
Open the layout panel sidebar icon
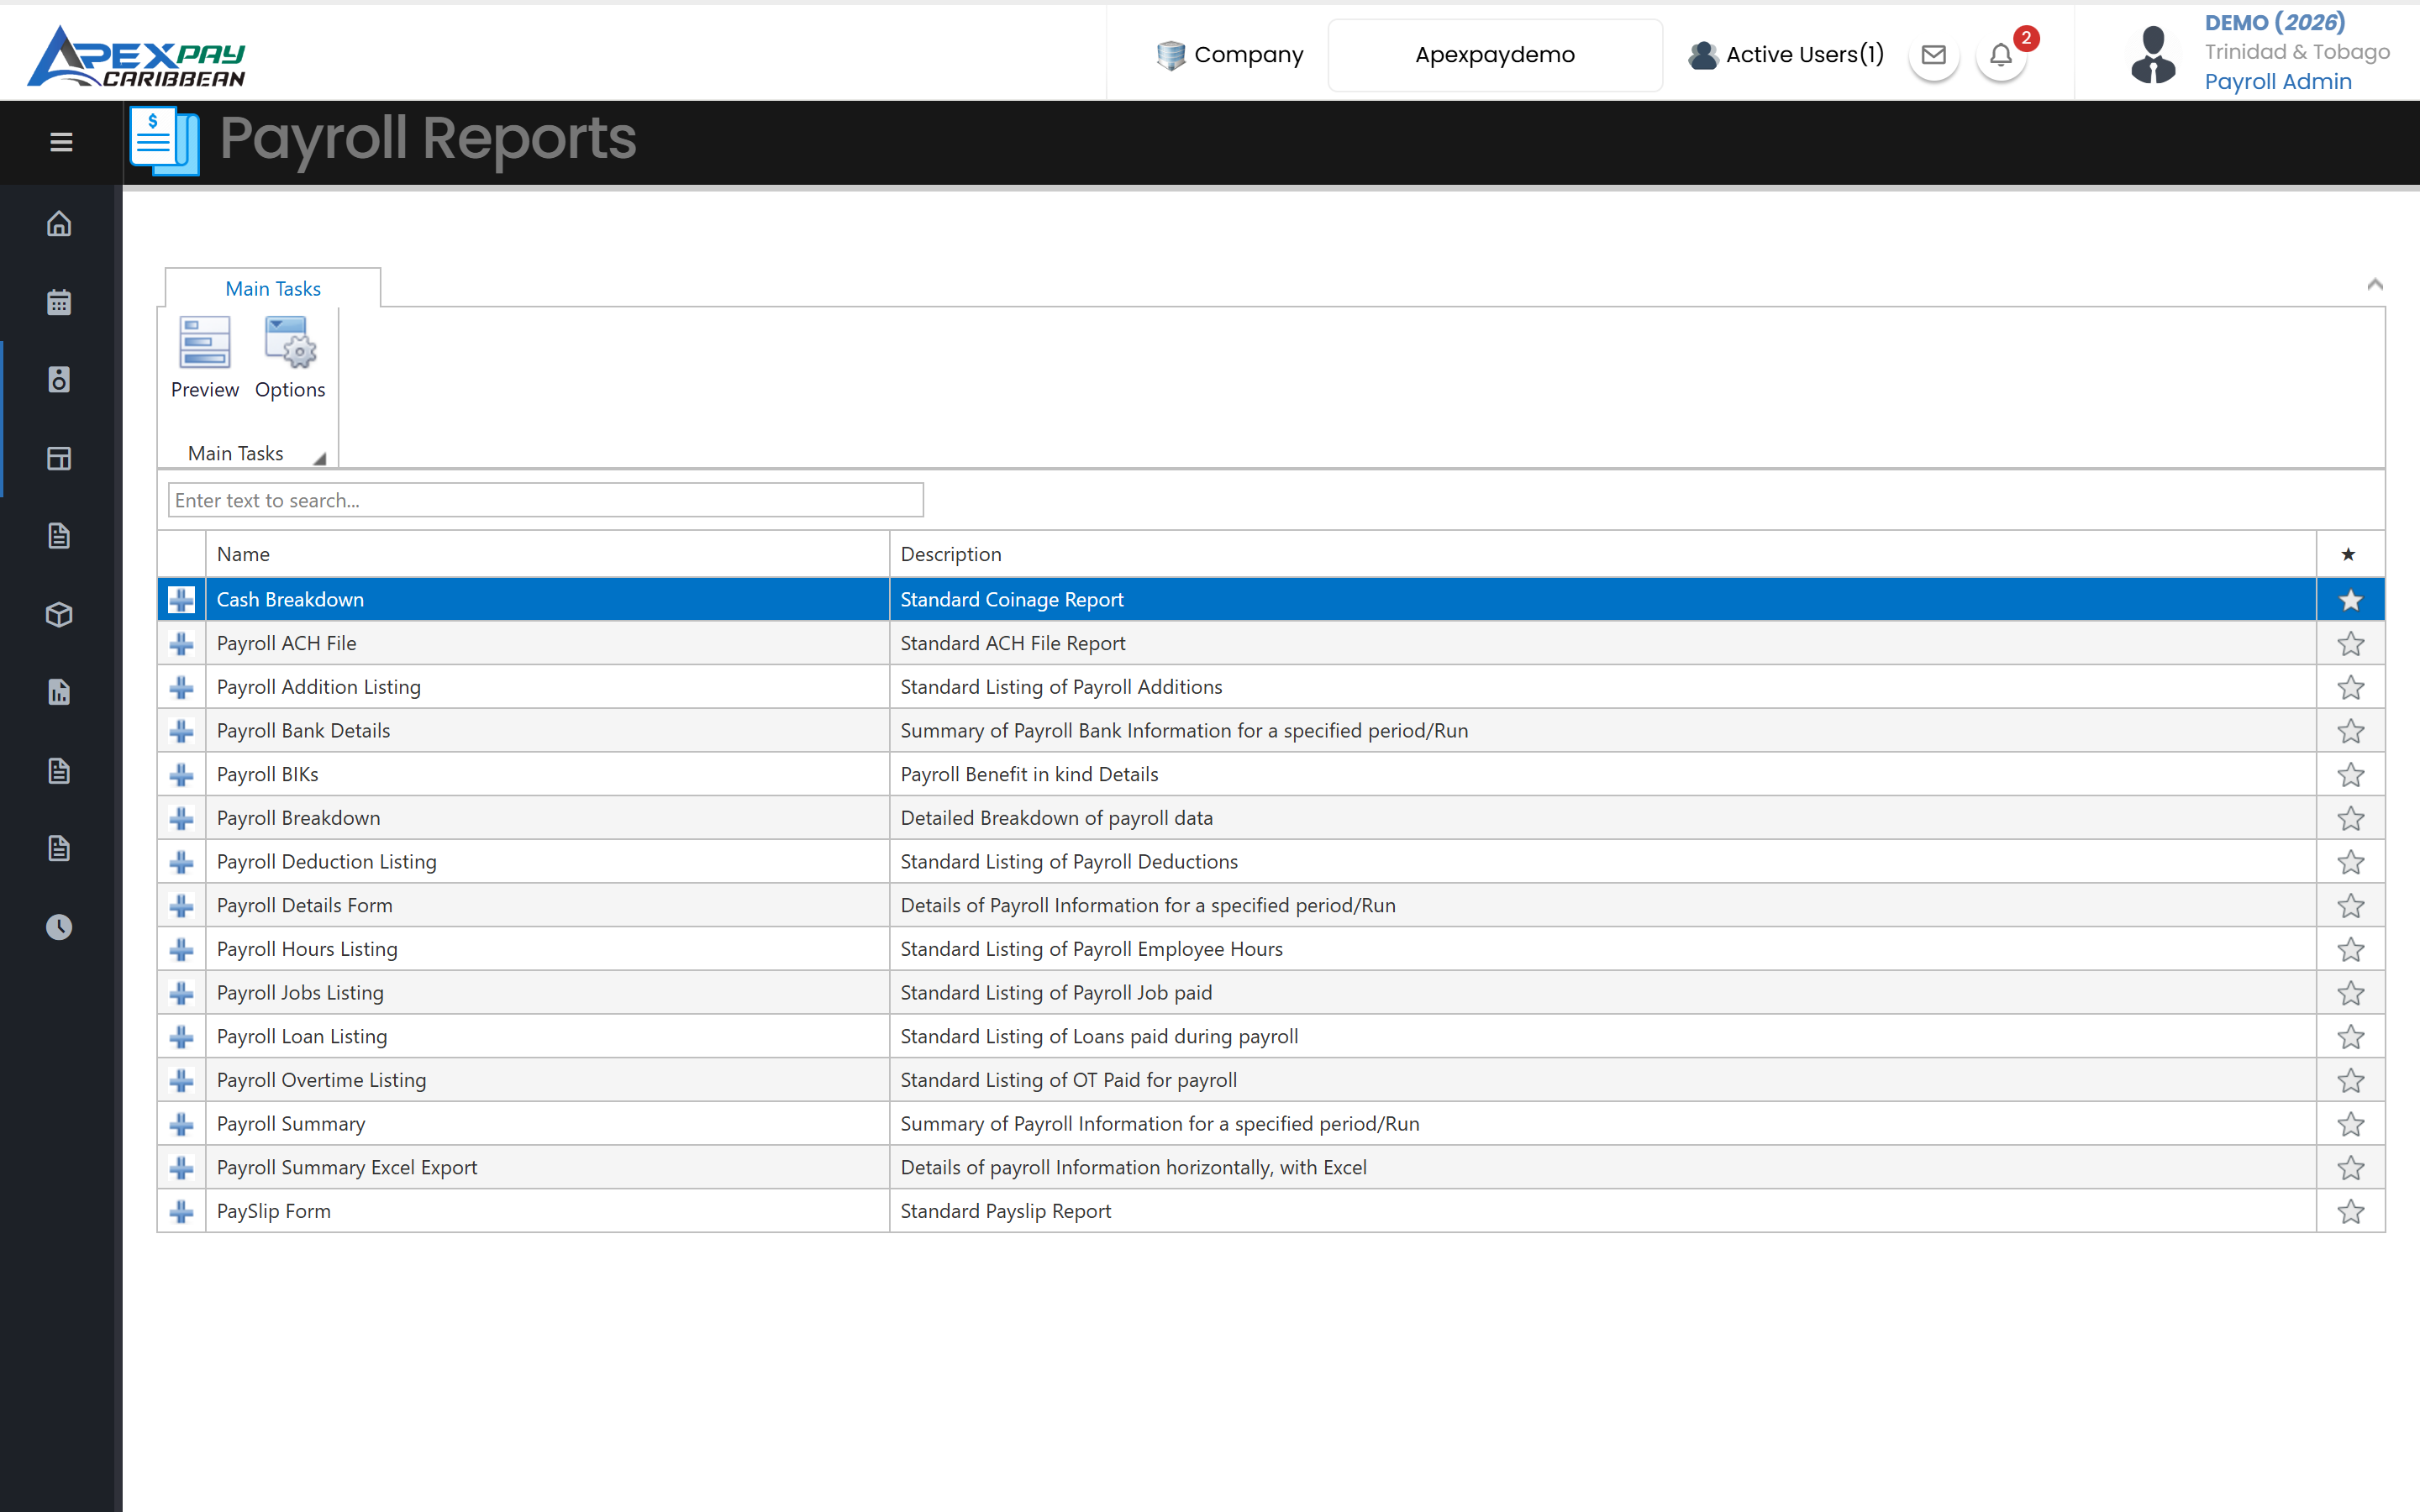click(59, 458)
